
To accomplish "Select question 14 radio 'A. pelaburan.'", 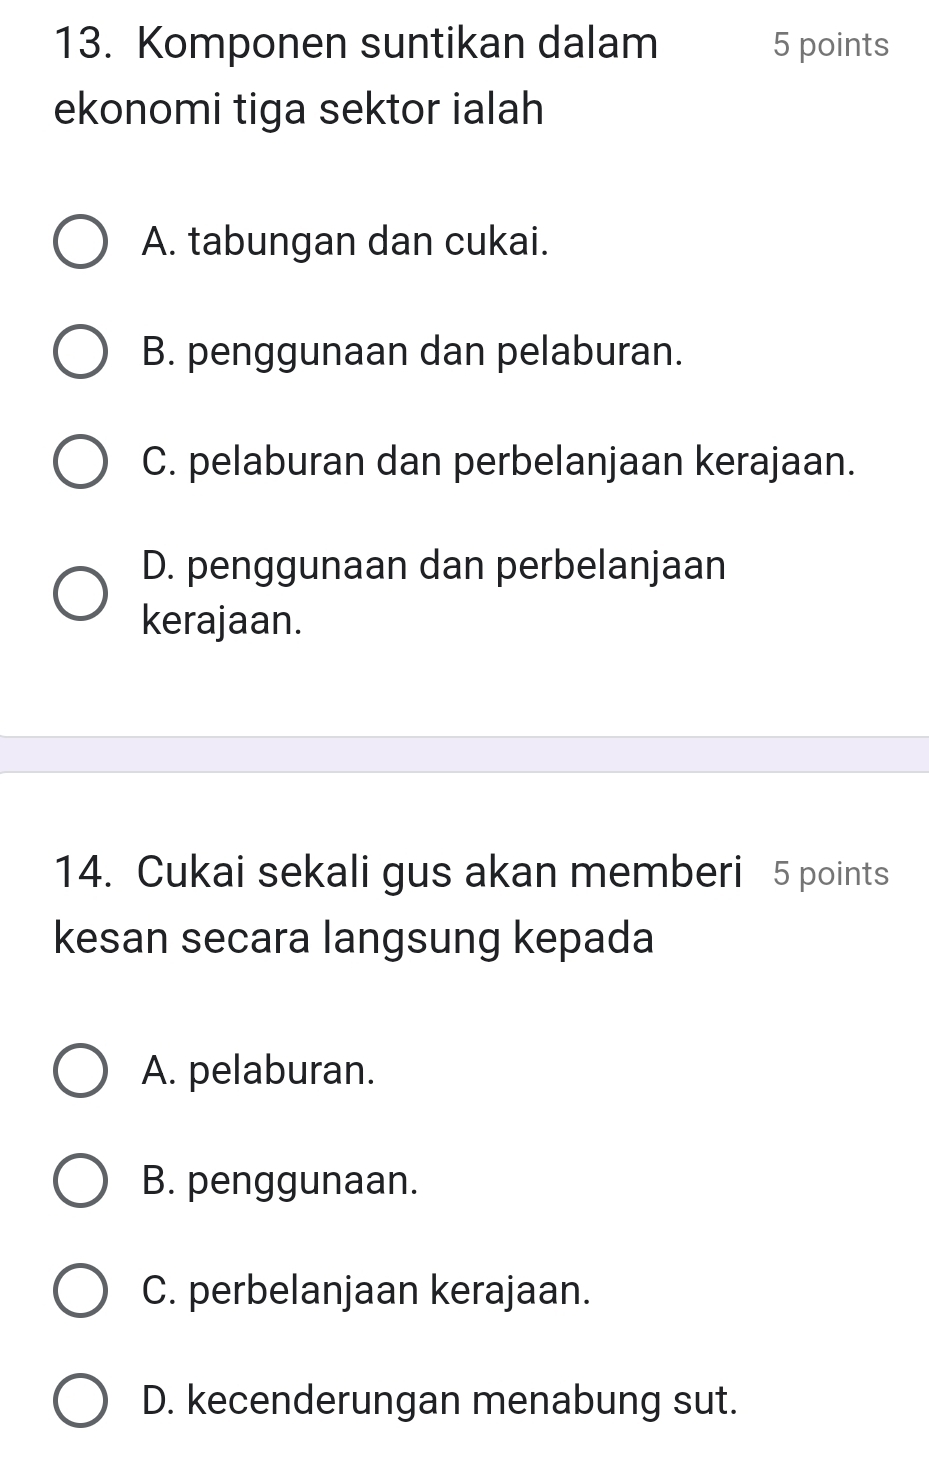I will pos(79,1071).
